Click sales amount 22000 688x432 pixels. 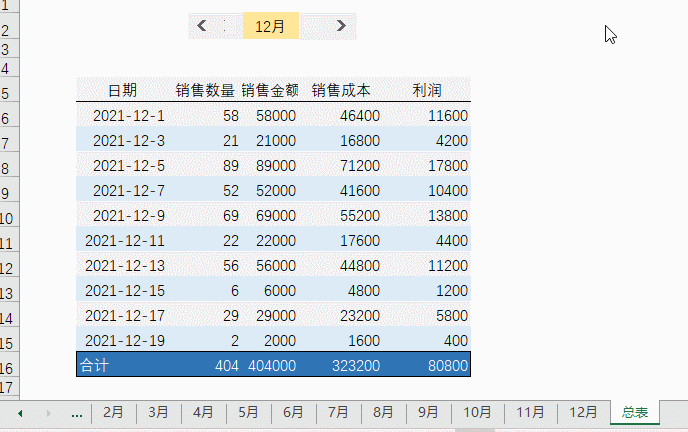pos(276,241)
